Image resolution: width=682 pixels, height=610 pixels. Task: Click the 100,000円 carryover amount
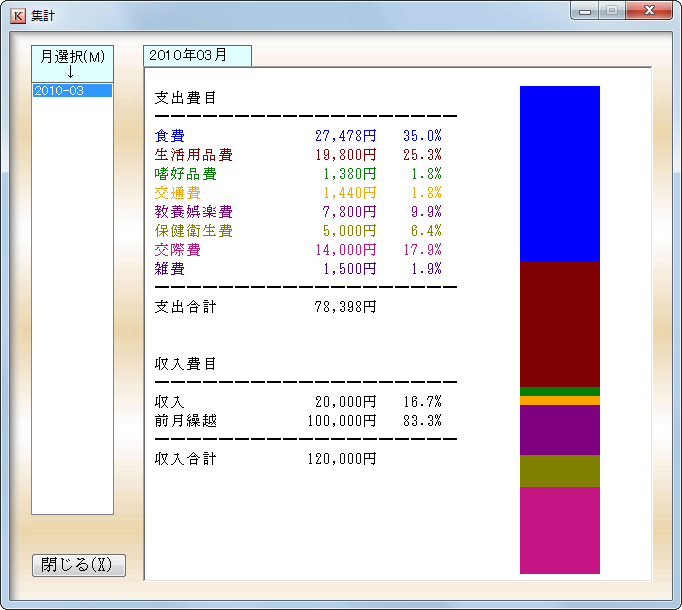[342, 421]
